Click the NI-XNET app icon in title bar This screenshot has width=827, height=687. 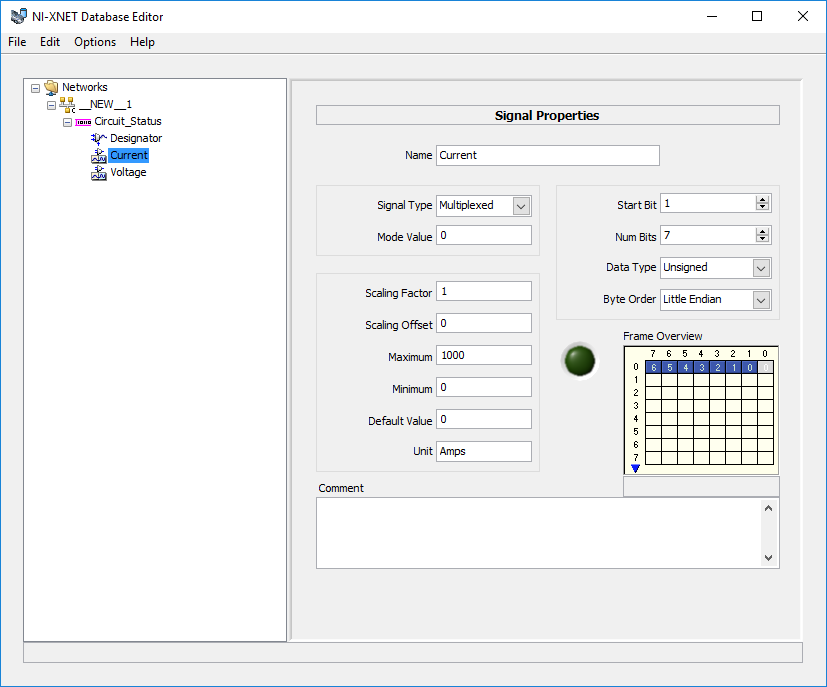18,16
